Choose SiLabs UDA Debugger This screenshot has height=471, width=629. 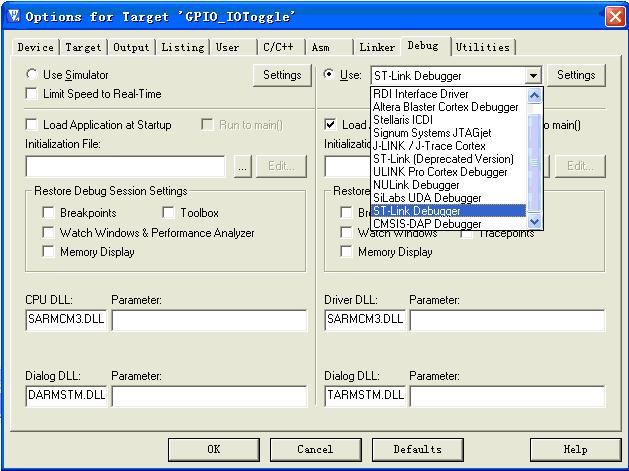point(448,198)
